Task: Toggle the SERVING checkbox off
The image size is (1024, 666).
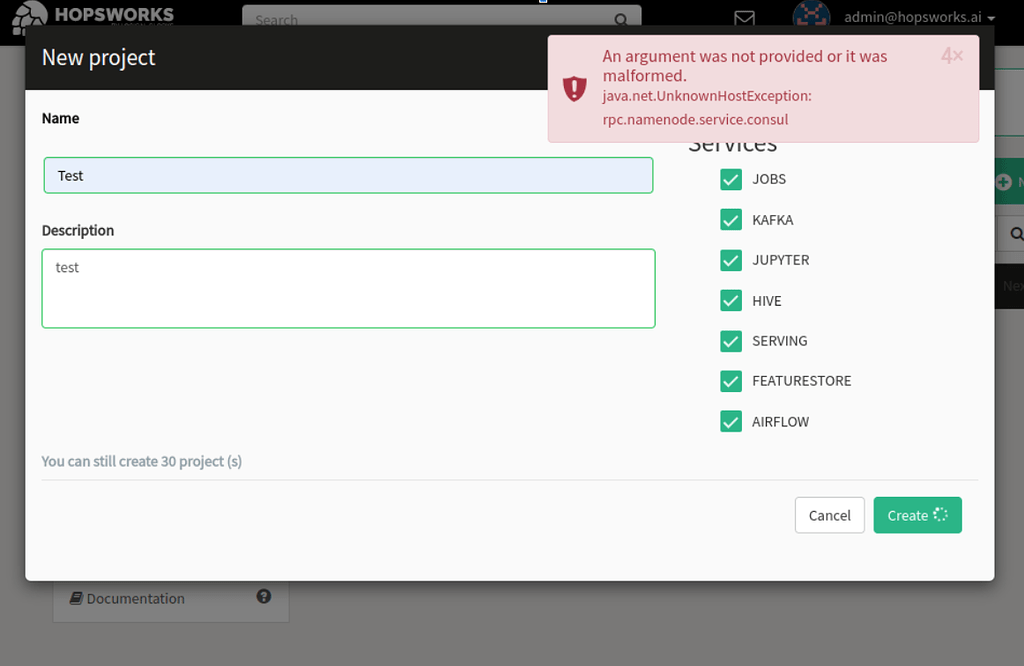Action: point(731,341)
